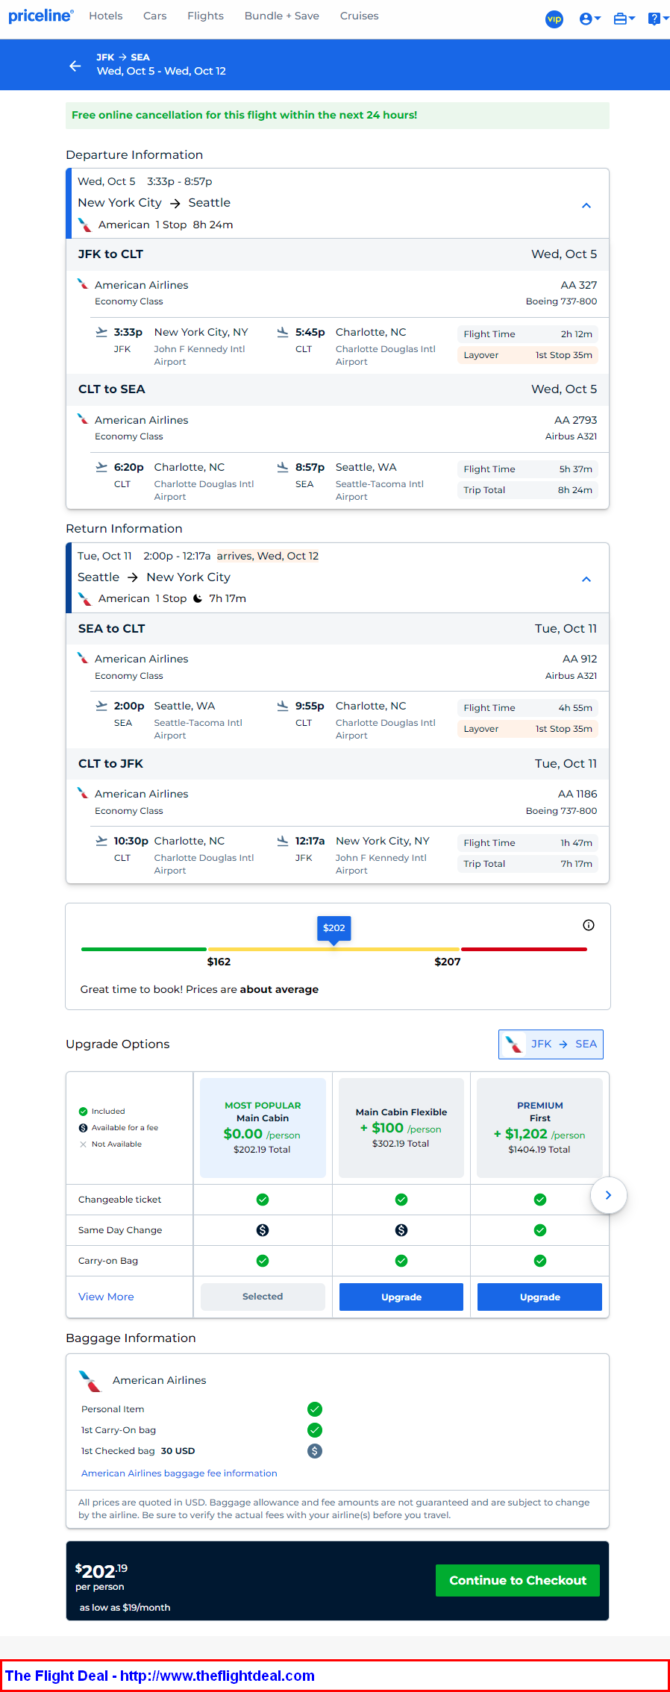
Task: Open the Hotels tab
Action: pyautogui.click(x=106, y=16)
